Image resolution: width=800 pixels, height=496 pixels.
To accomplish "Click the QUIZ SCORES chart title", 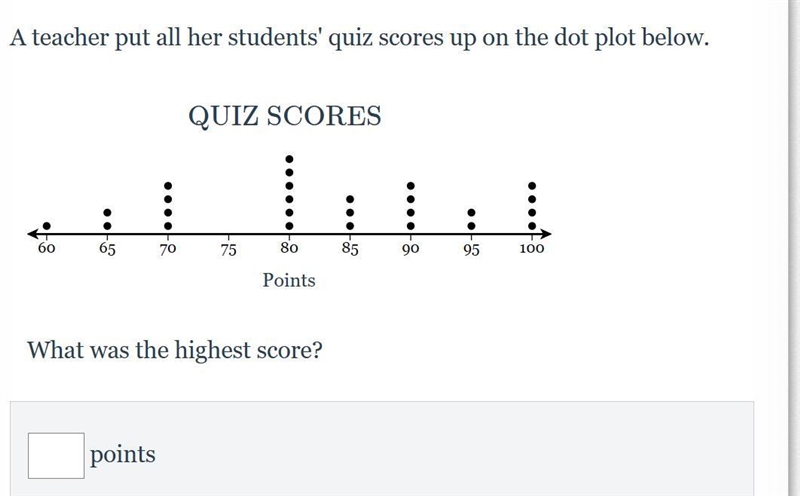I will pyautogui.click(x=285, y=116).
